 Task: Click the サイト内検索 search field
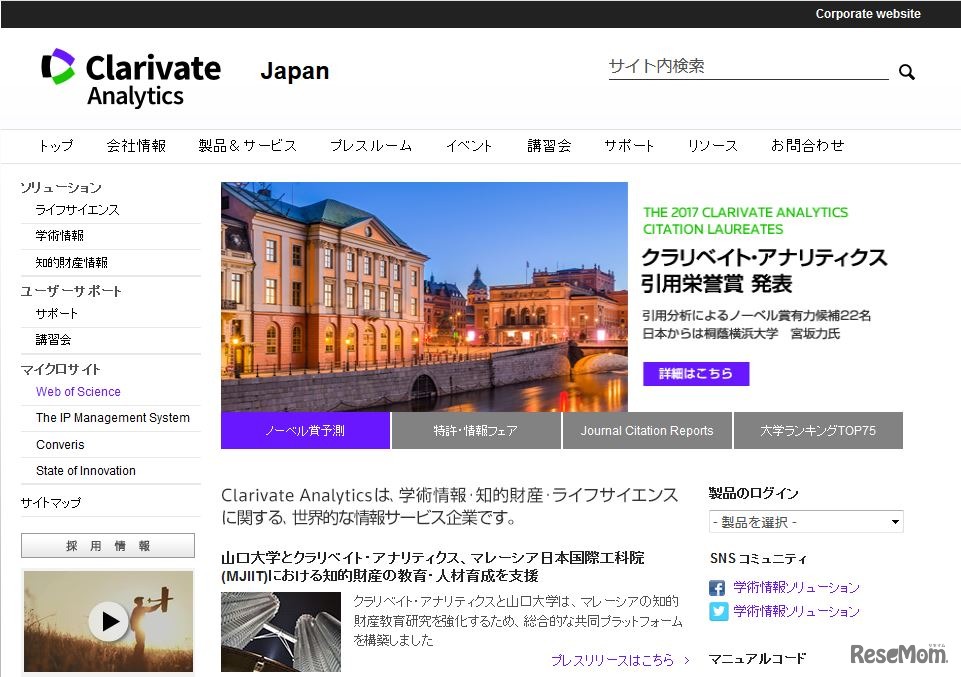pos(745,66)
